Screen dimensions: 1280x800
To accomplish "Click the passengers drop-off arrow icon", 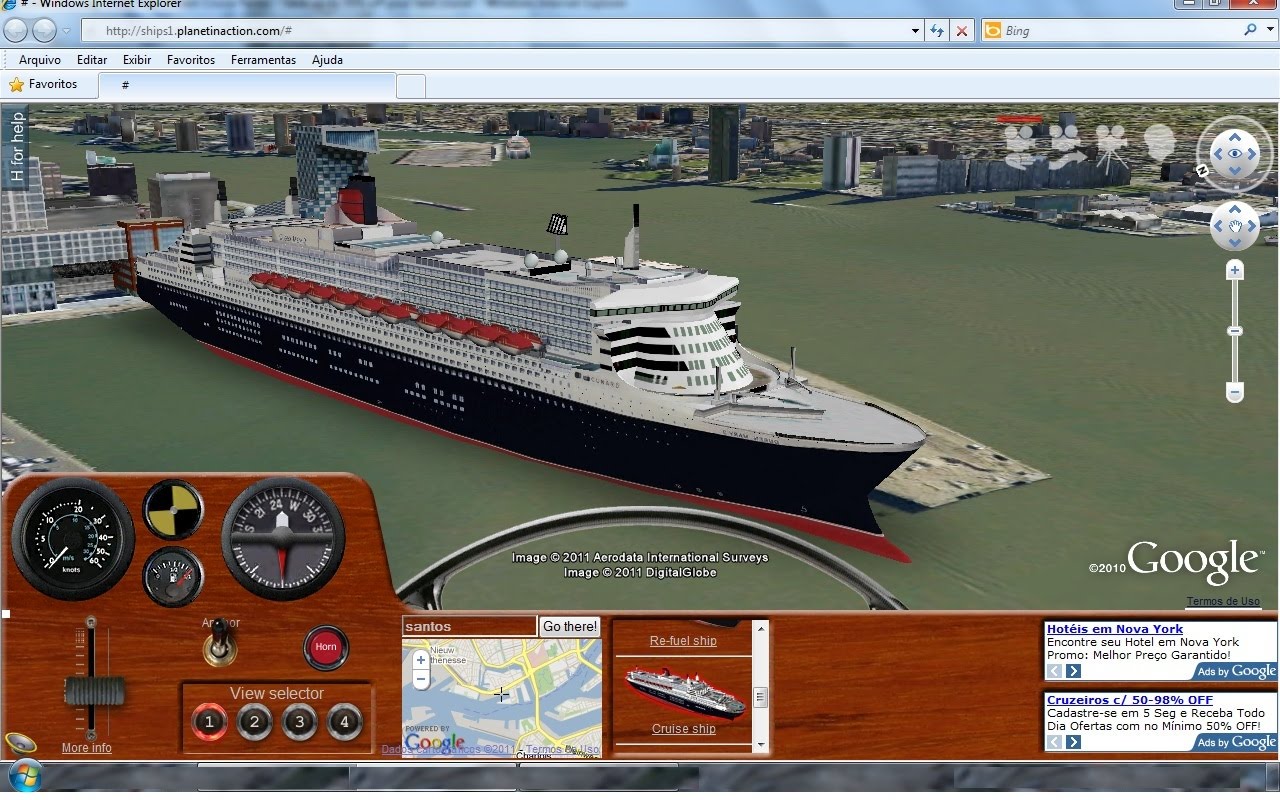I will click(x=1067, y=152).
